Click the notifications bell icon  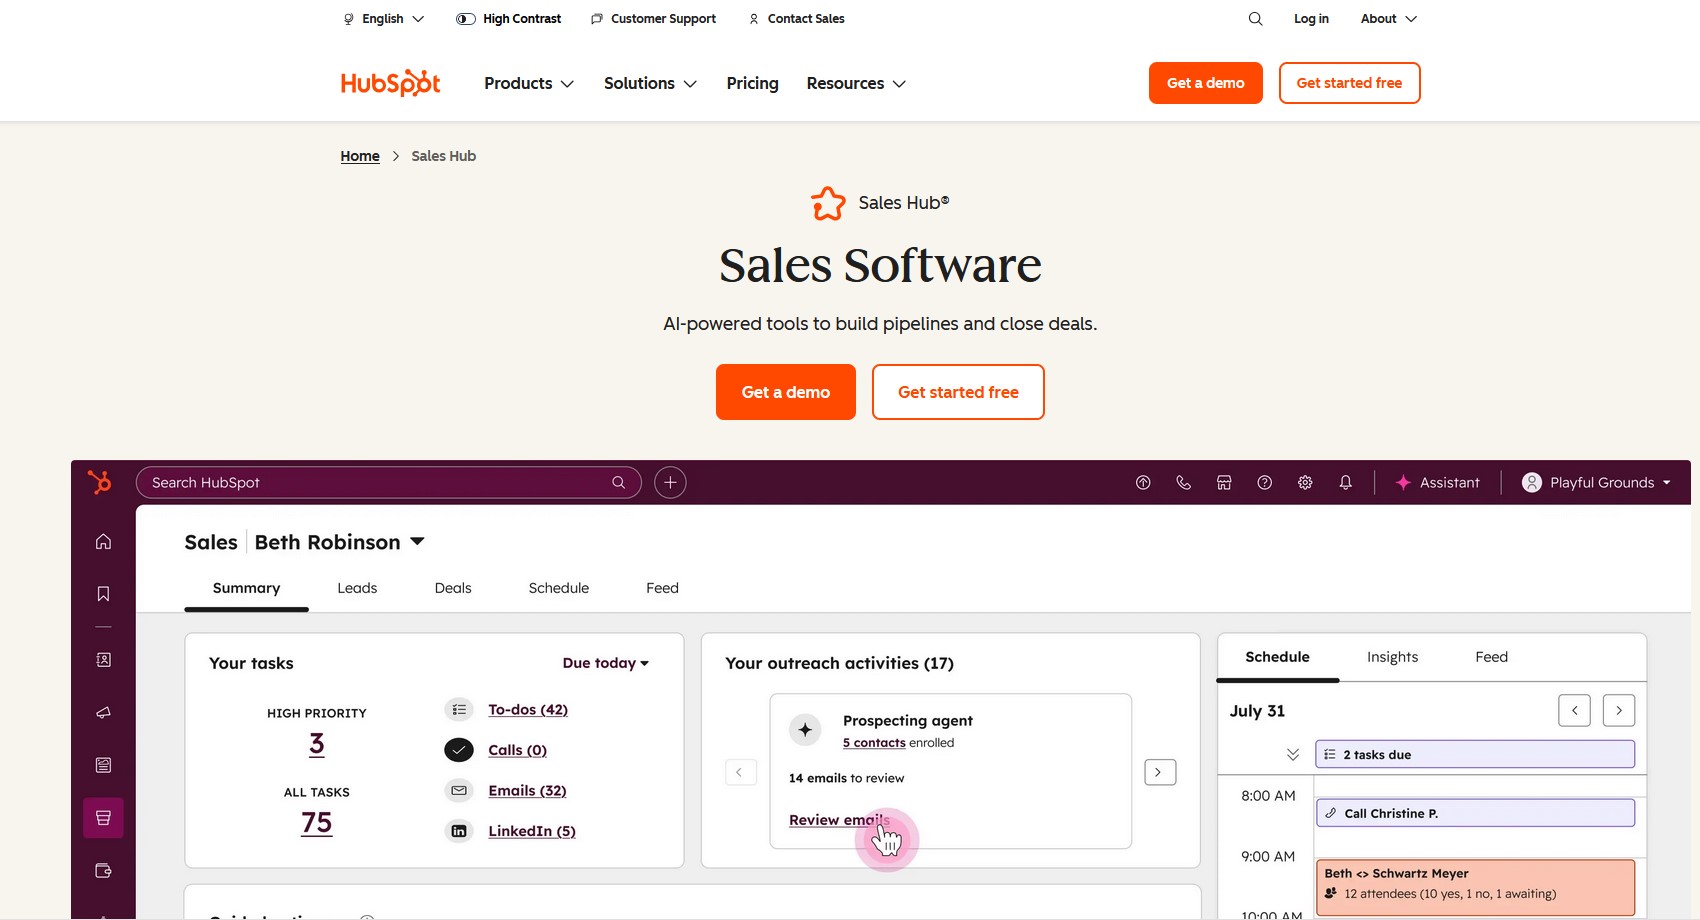tap(1346, 483)
